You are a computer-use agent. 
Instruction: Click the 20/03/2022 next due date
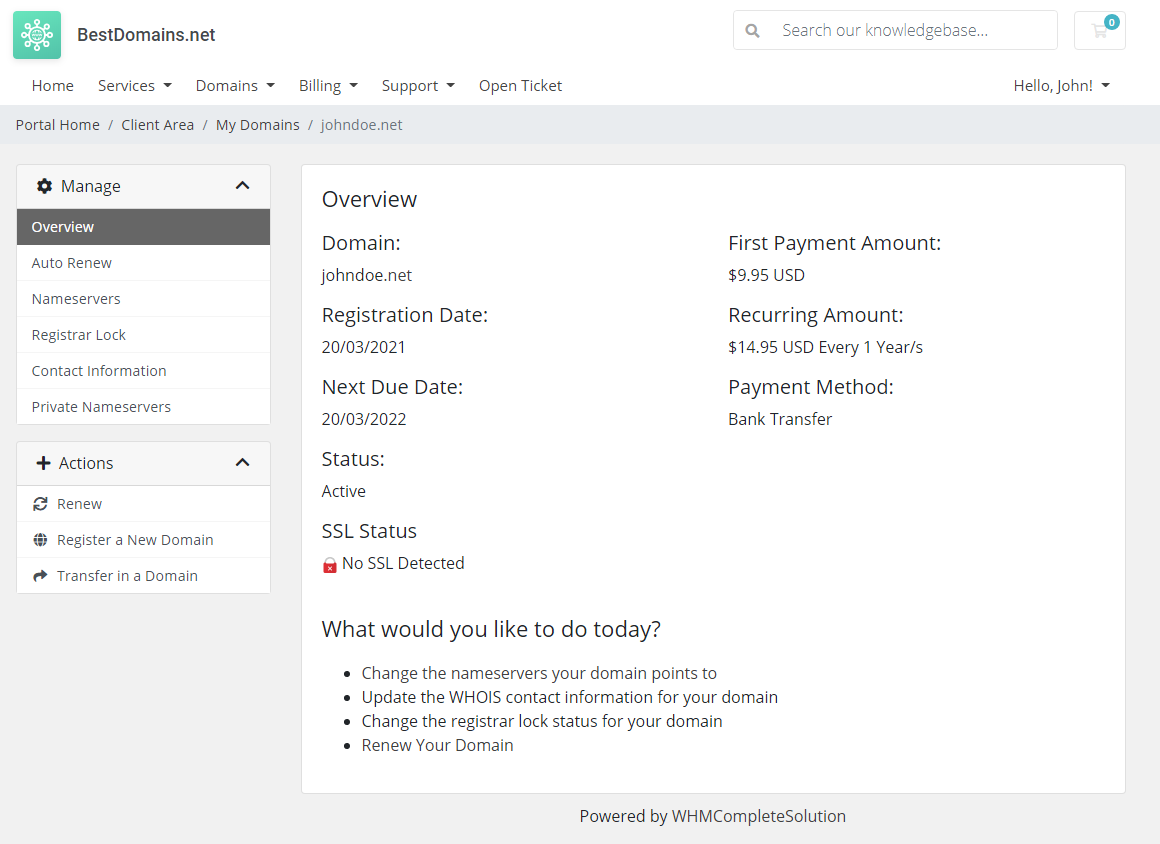[x=364, y=419]
